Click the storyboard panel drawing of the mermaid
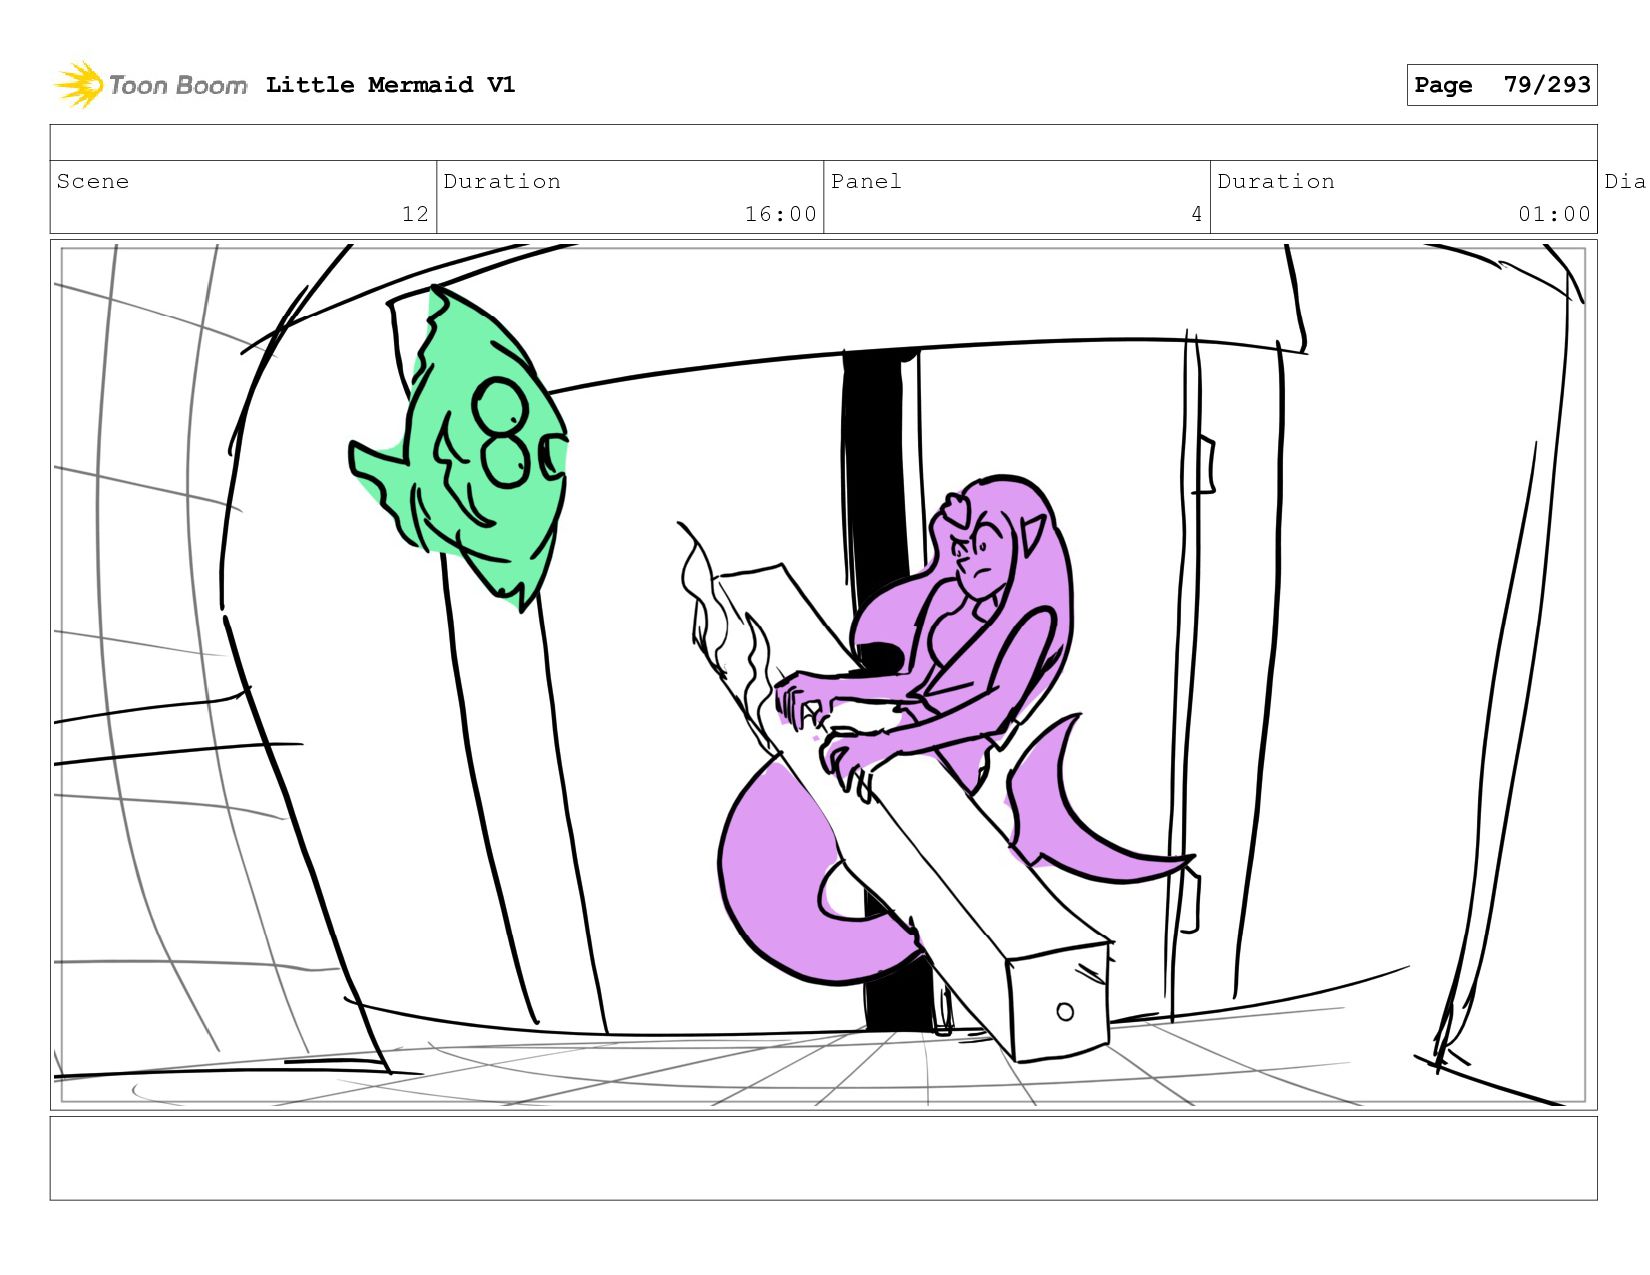 (823, 675)
